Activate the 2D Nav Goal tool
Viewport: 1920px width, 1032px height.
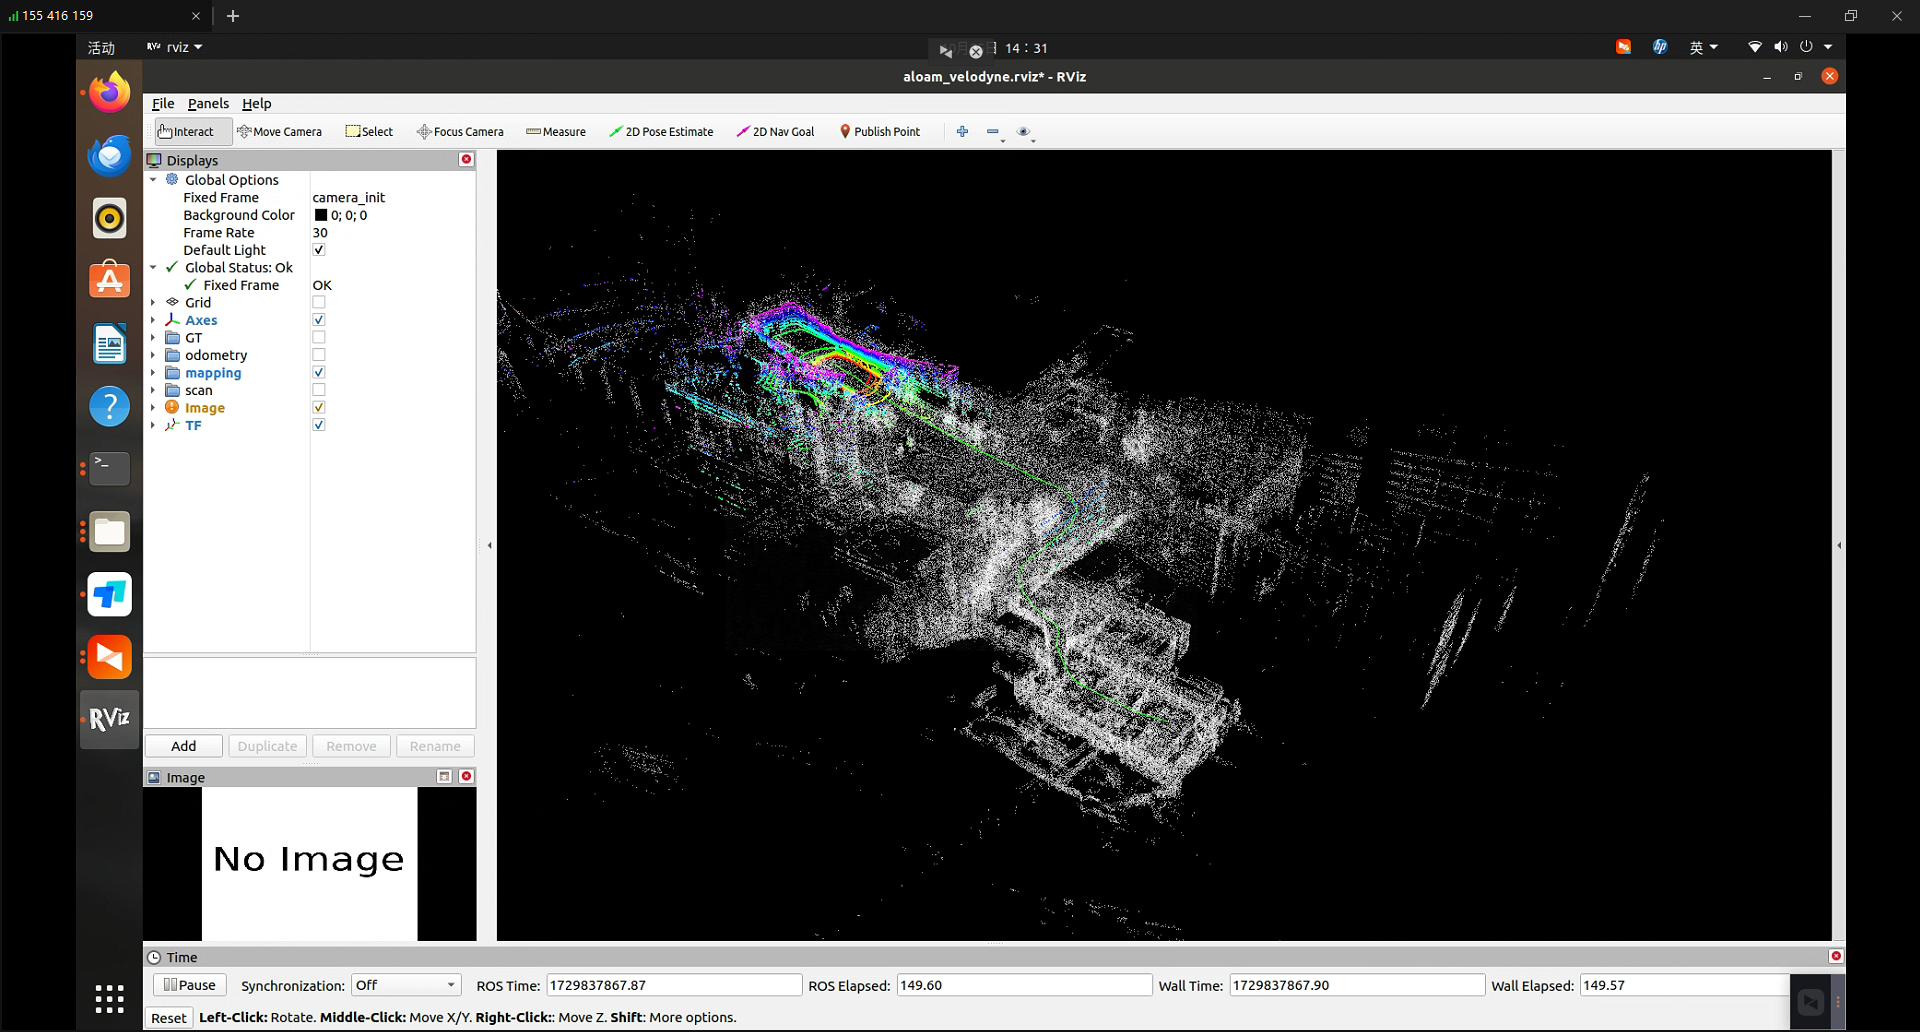775,132
